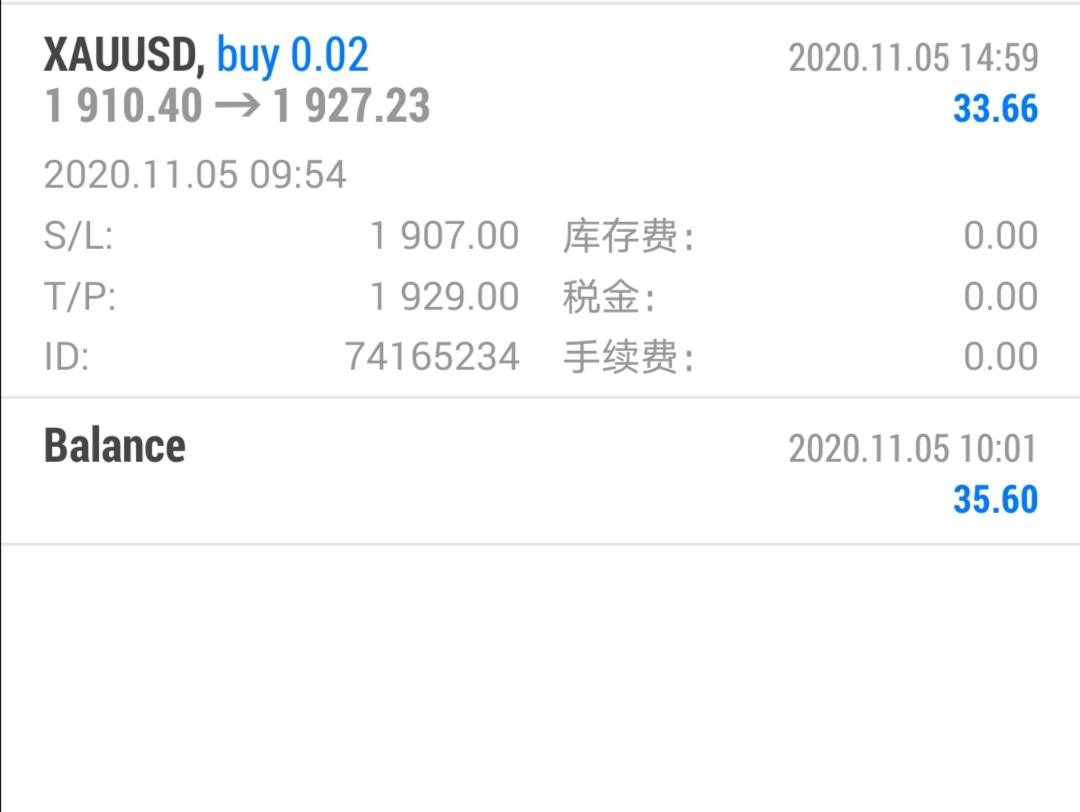The height and width of the screenshot is (812, 1080).
Task: Click the 税金 value 0.00
Action: click(1000, 297)
